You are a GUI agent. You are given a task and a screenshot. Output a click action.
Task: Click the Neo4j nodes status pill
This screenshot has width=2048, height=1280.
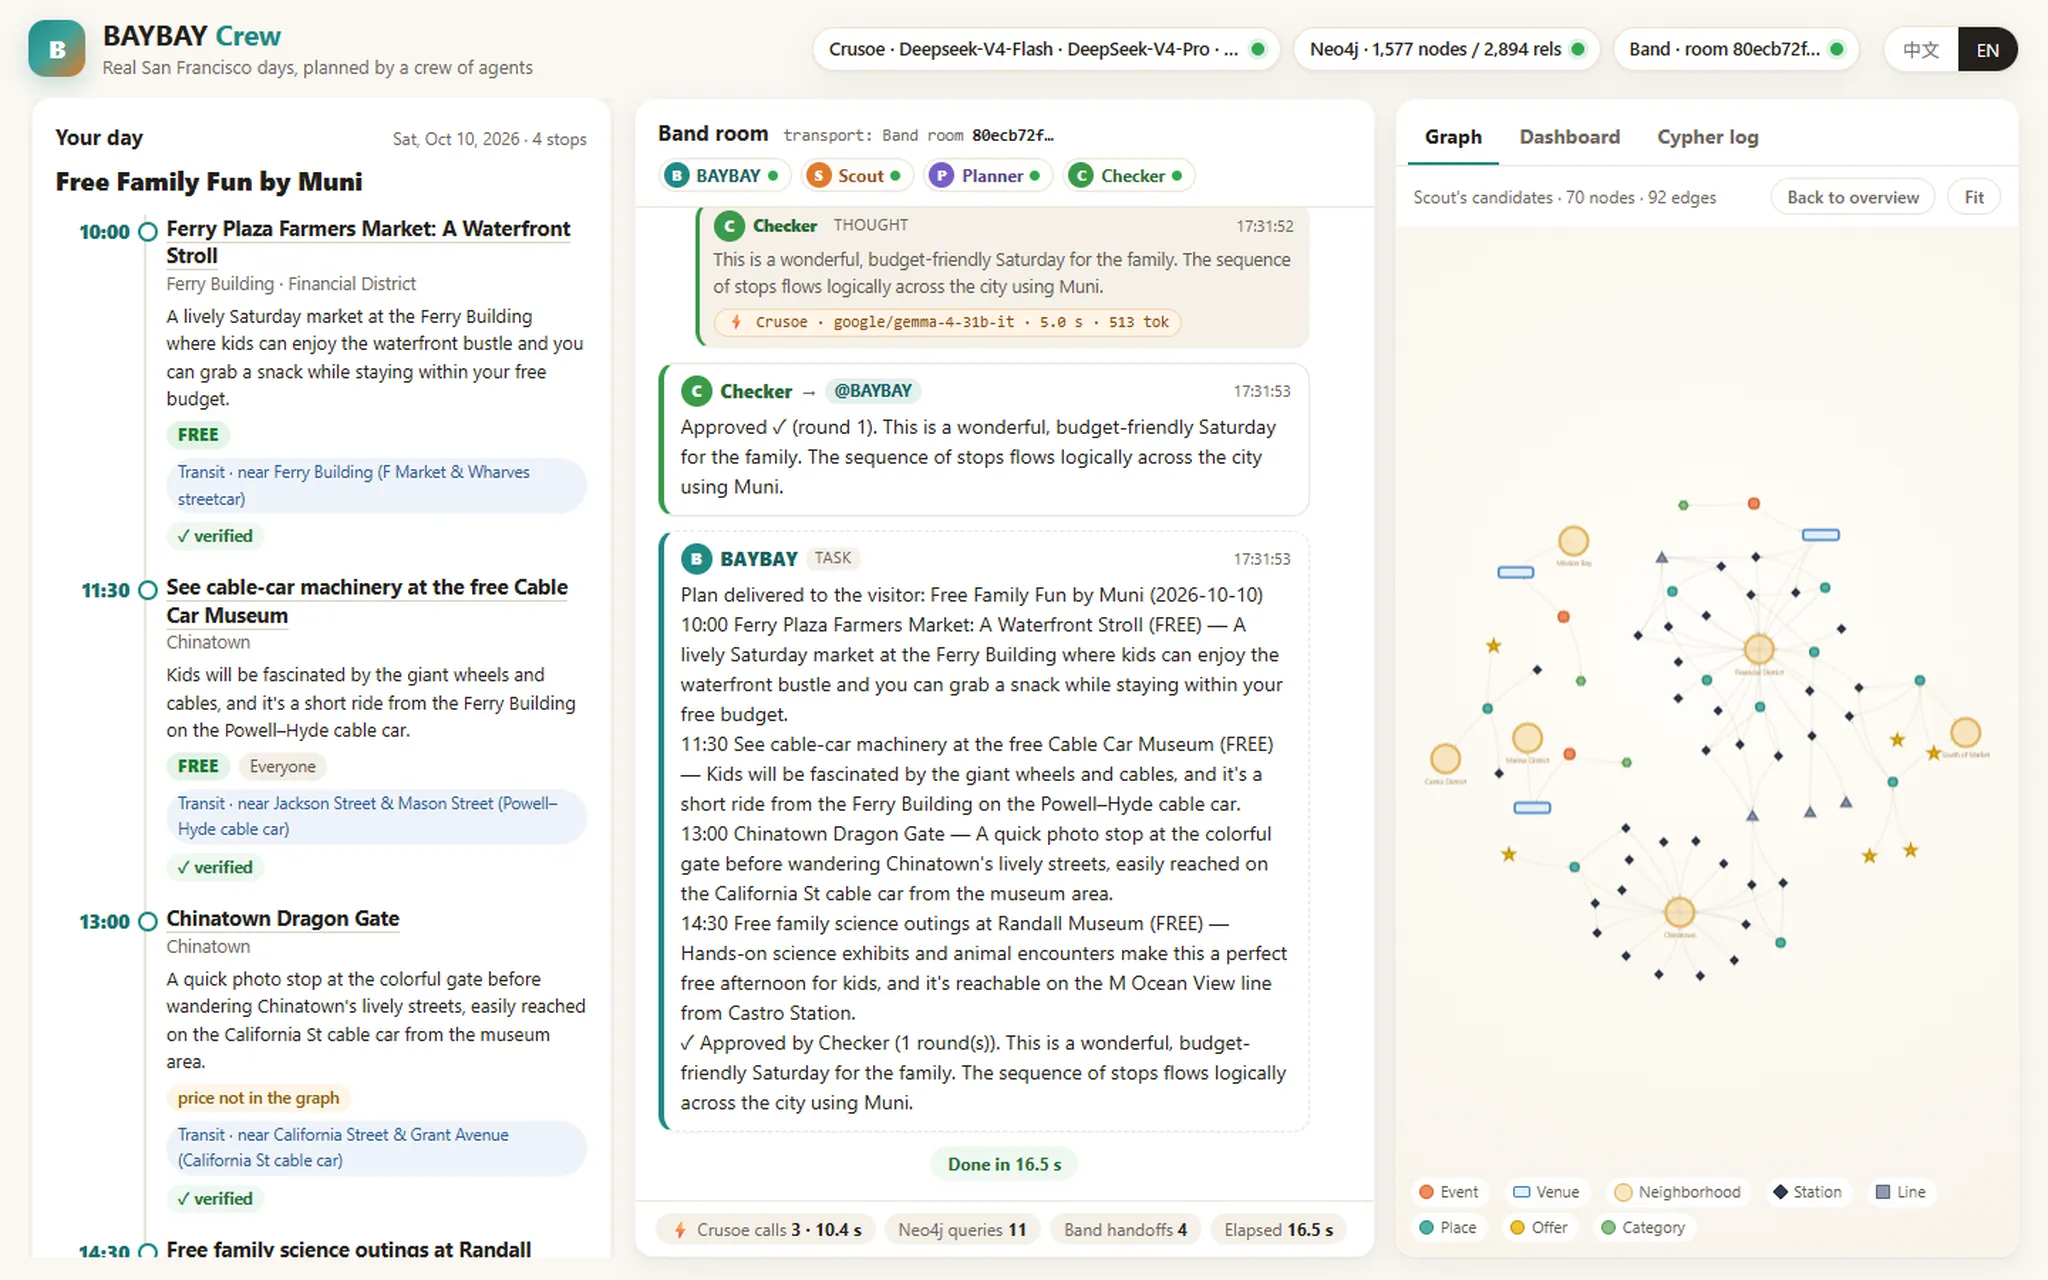(1446, 49)
